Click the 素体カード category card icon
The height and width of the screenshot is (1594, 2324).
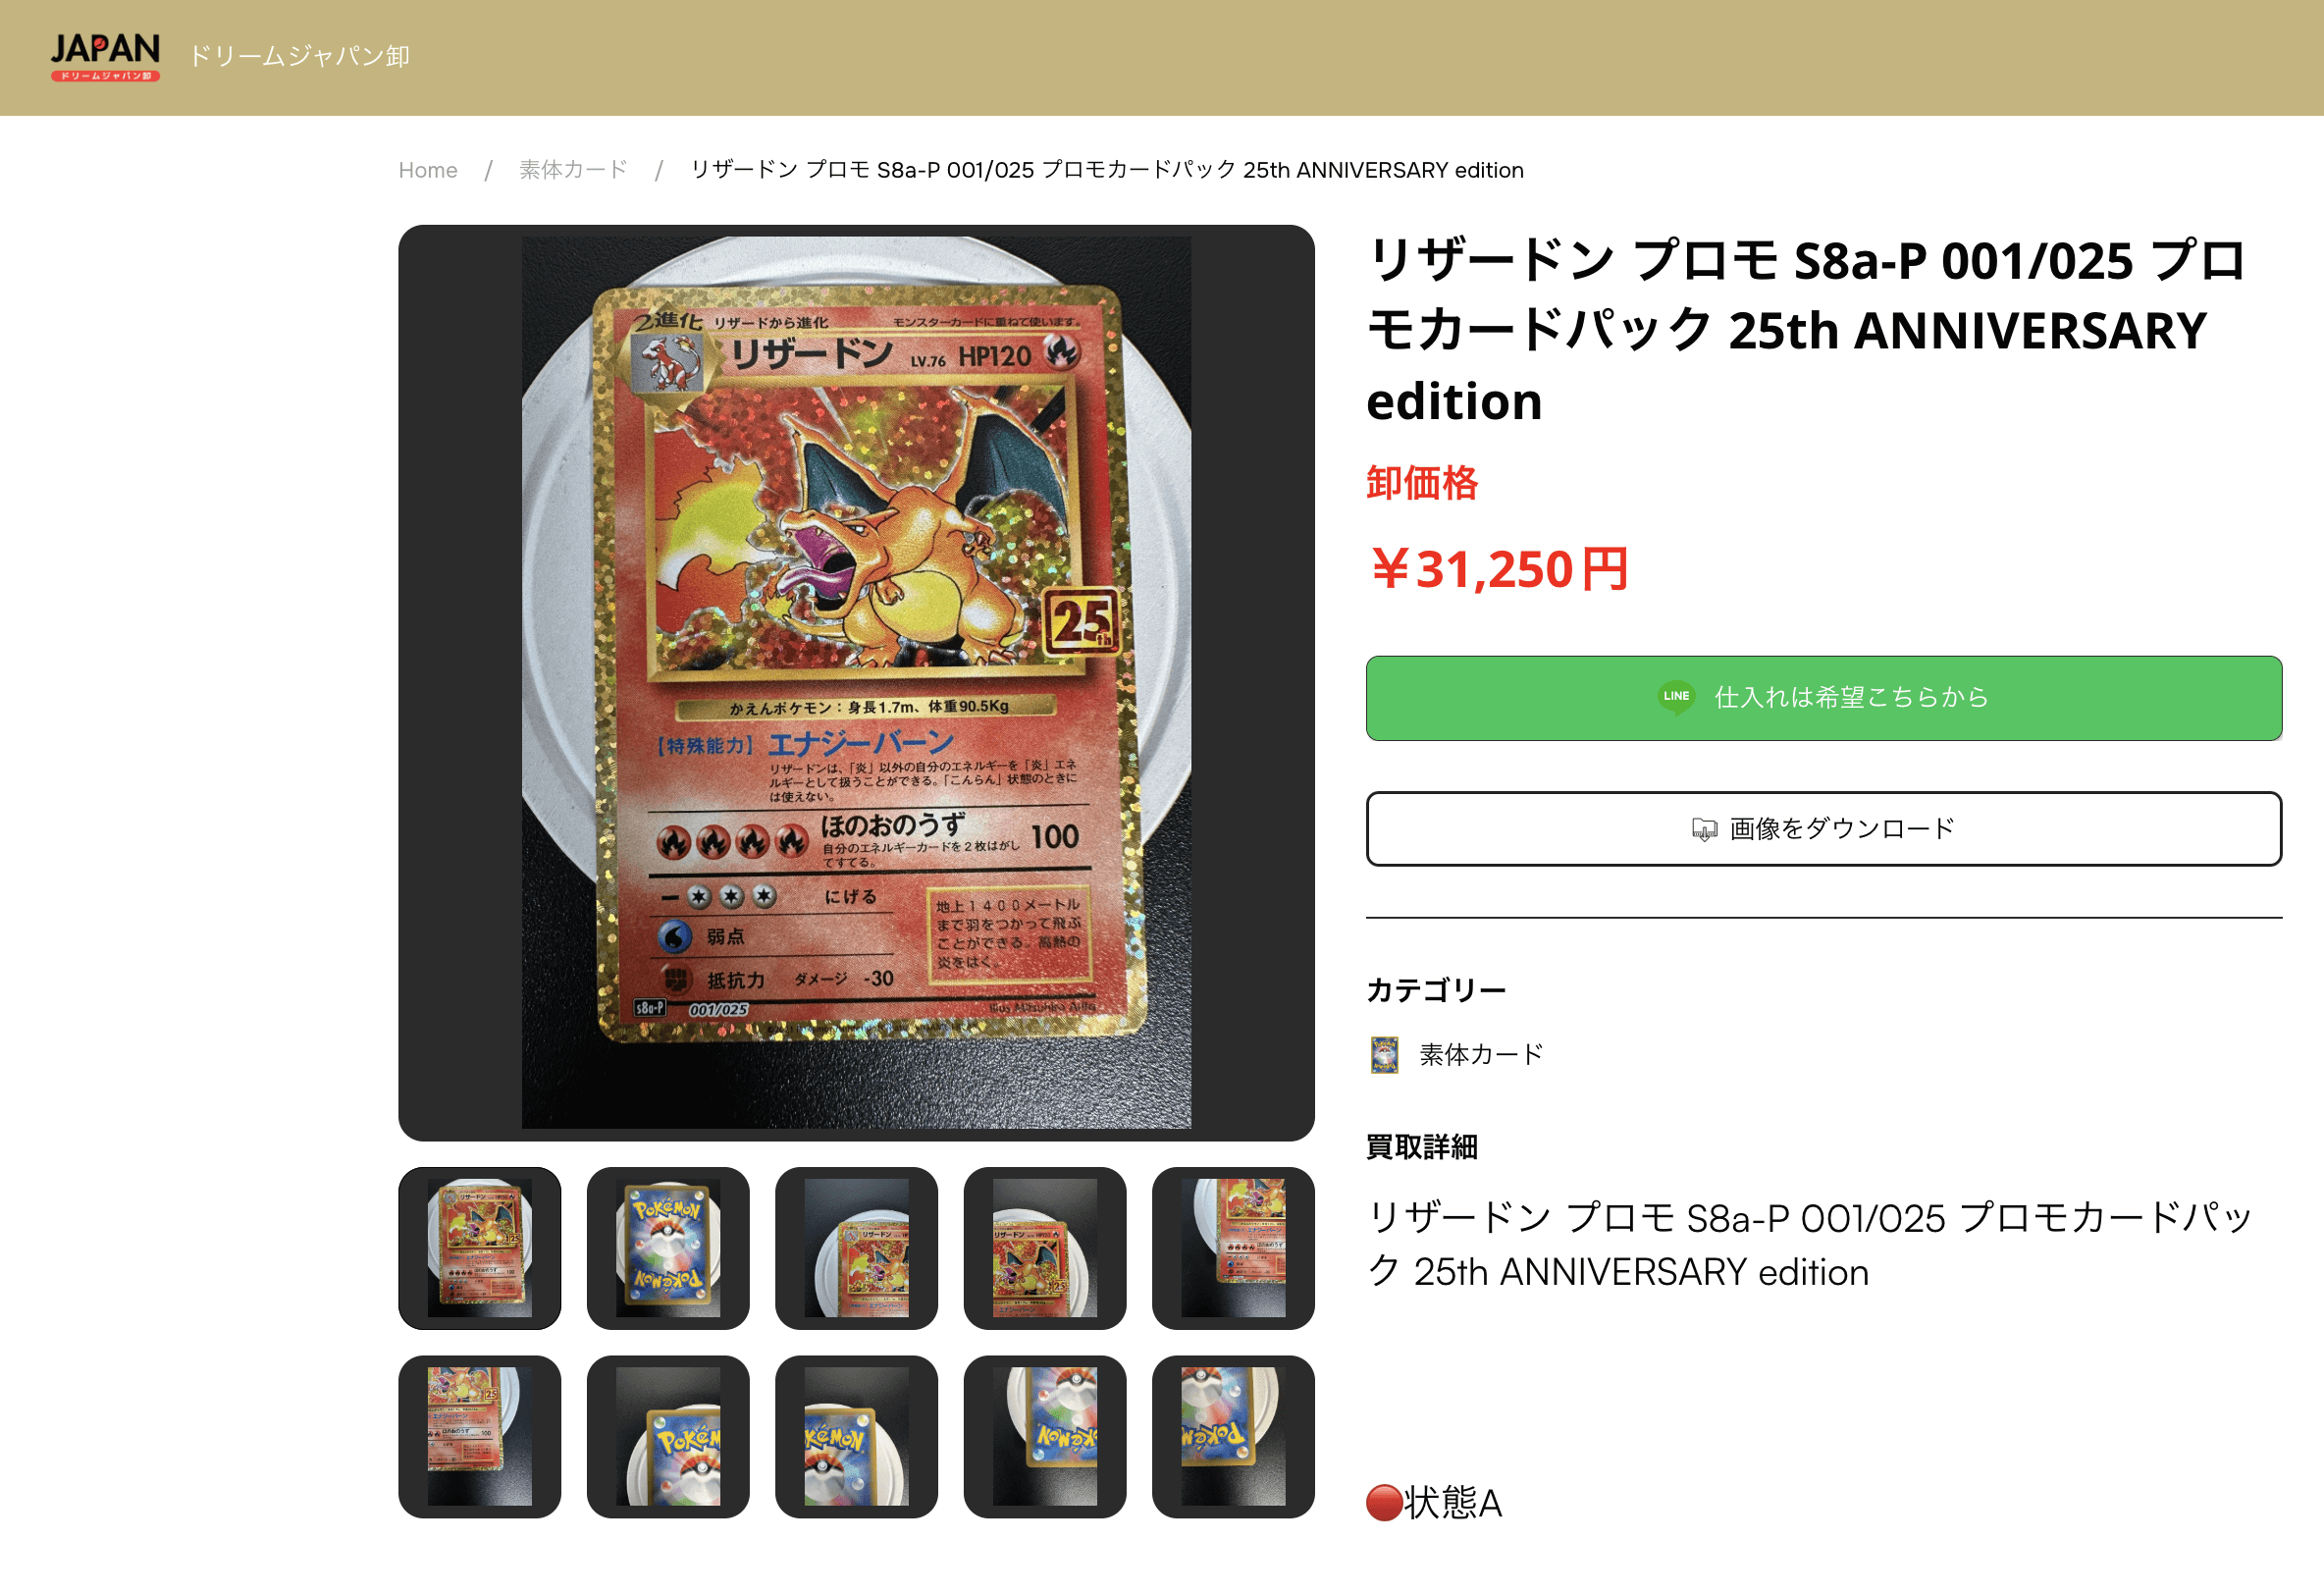(1384, 1055)
